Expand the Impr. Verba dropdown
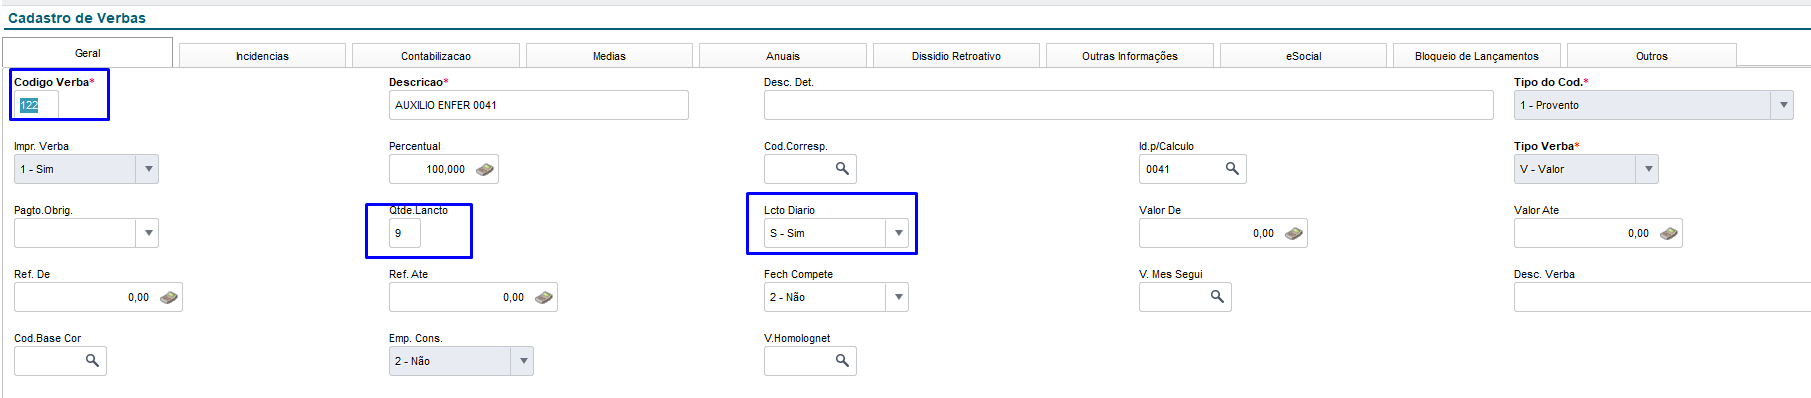This screenshot has height=398, width=1811. click(x=148, y=169)
